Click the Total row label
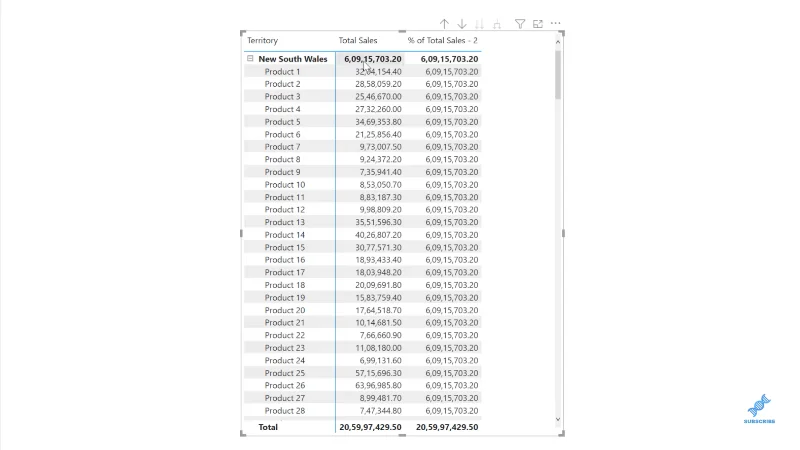 tap(268, 427)
